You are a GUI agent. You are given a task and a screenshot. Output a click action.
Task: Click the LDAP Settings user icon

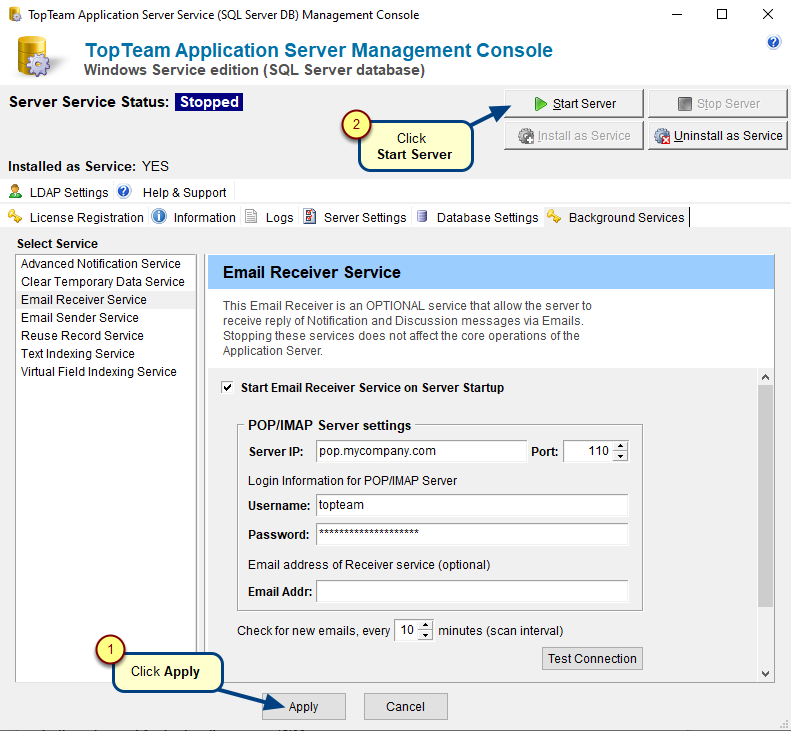coord(15,191)
